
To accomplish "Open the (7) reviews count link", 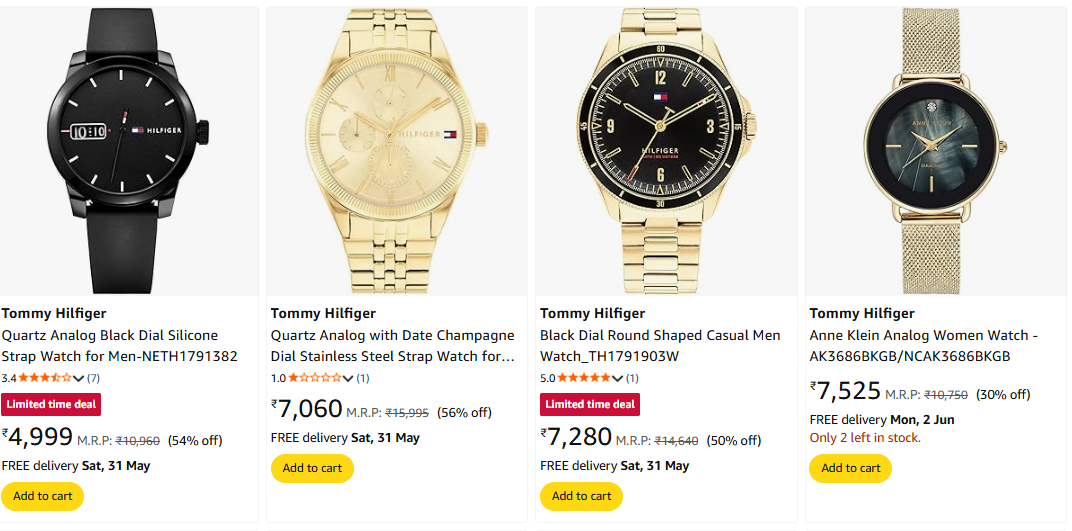I will [93, 378].
